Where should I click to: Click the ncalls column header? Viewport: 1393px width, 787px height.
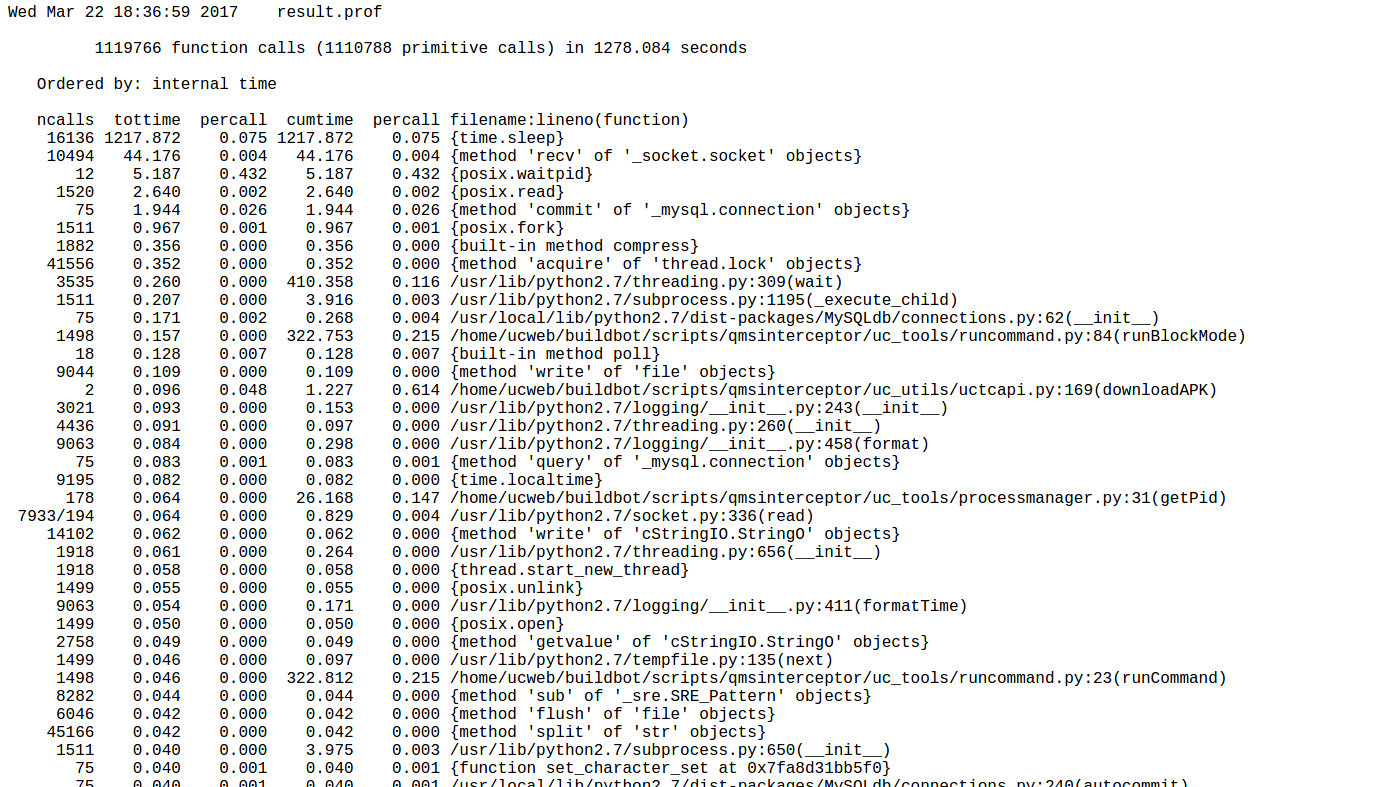click(x=66, y=120)
